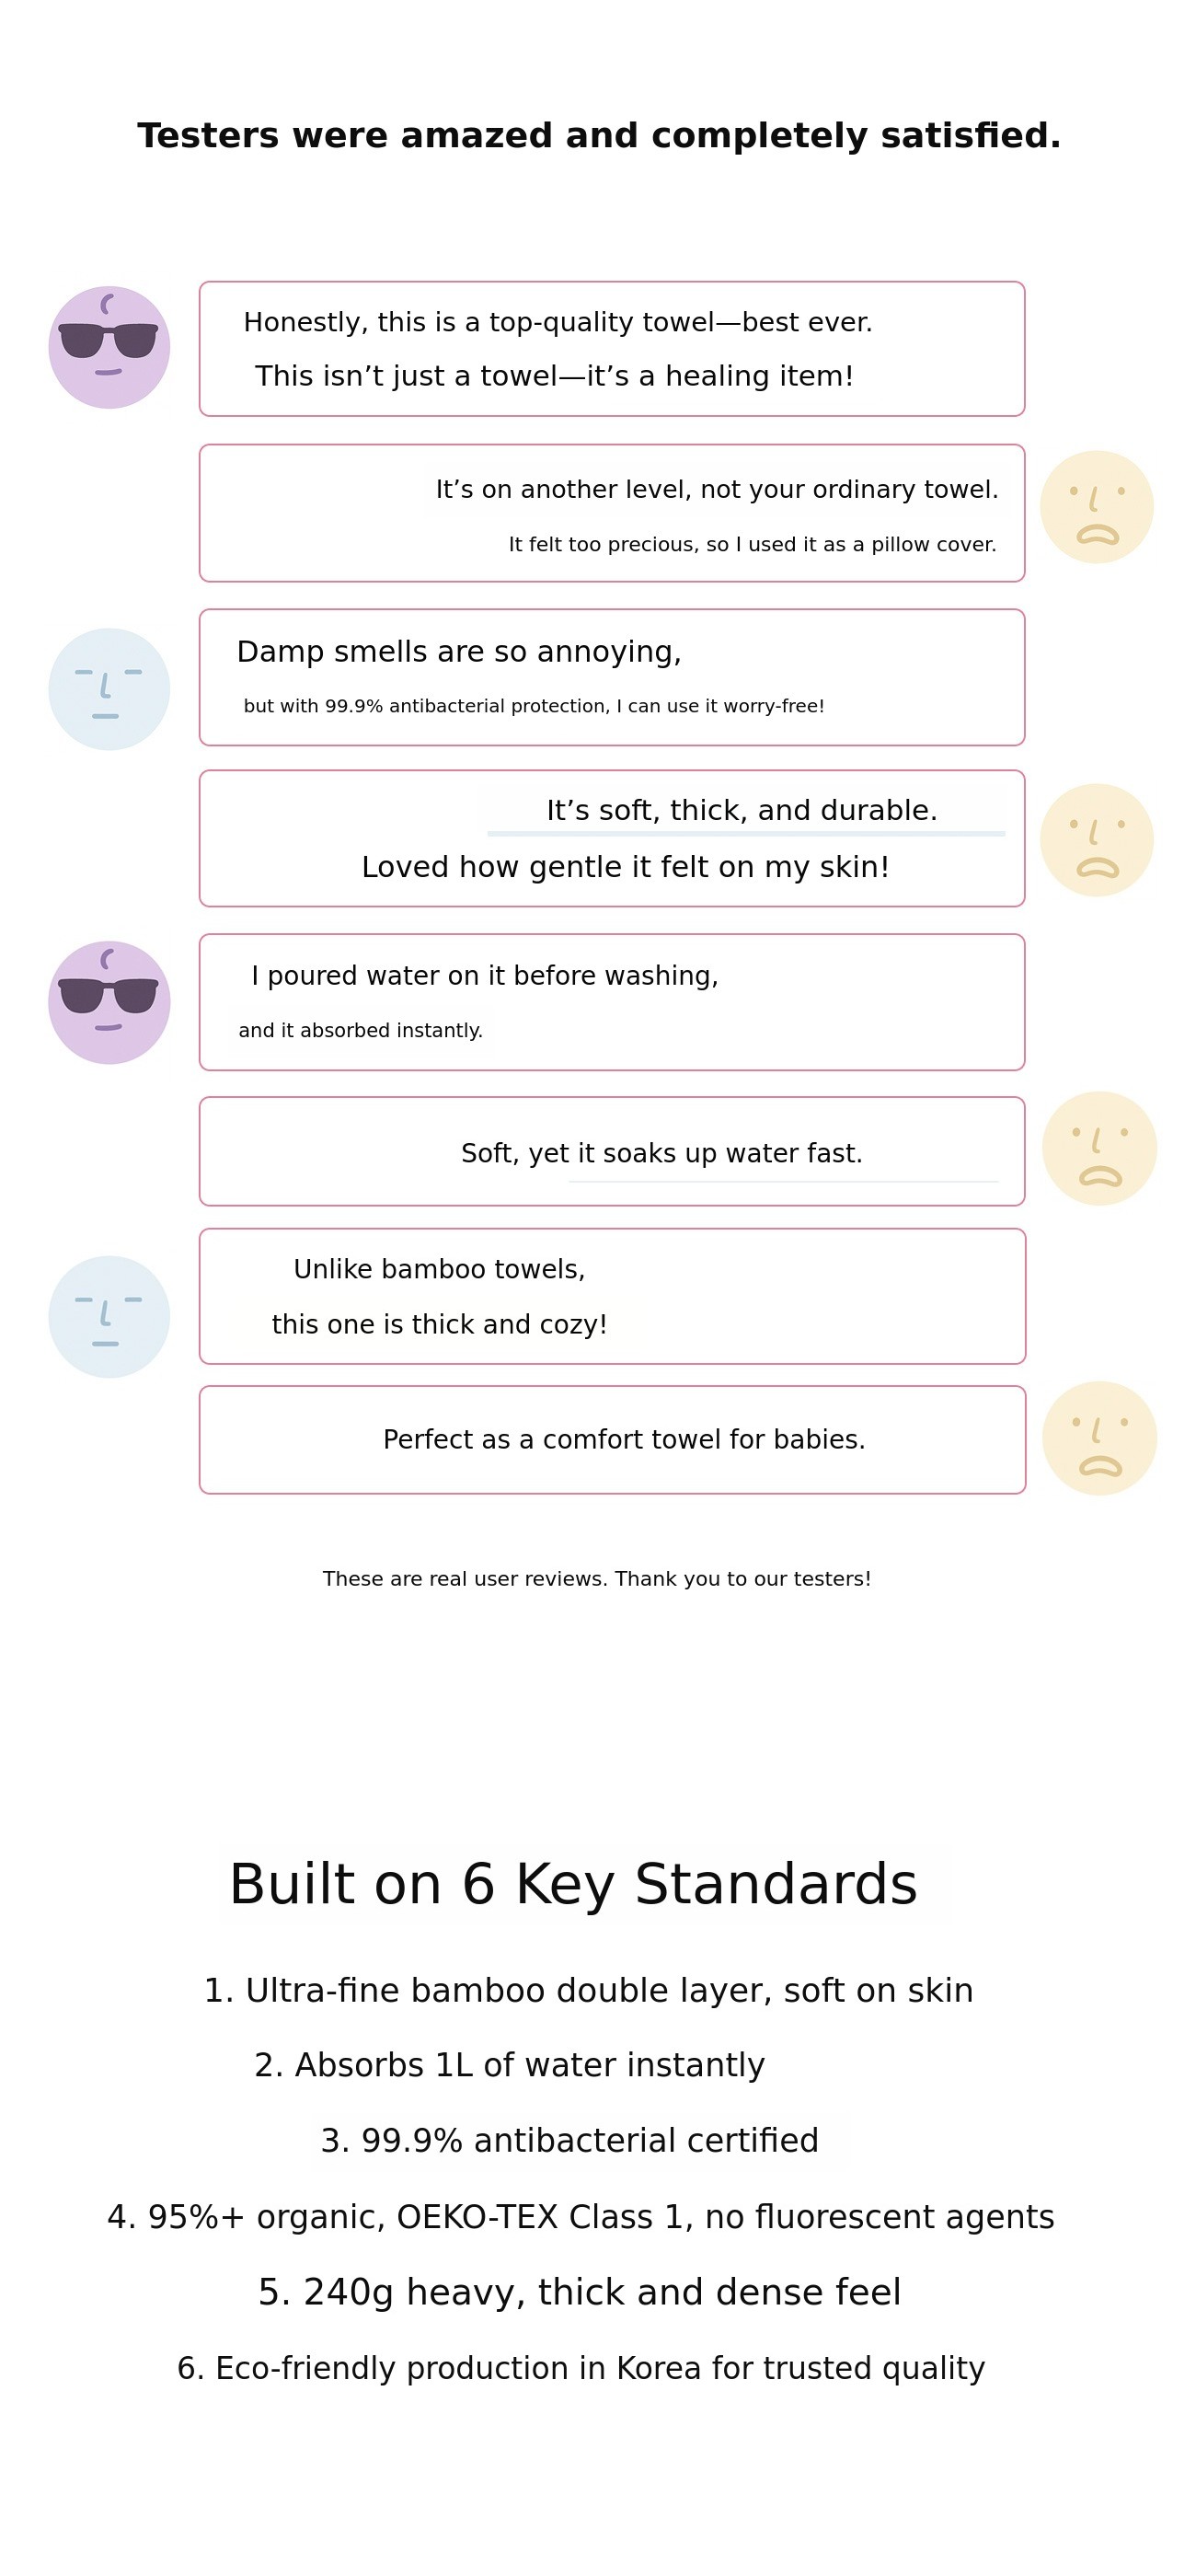Select the "Soft, yet it soaks up water fast" review
The width and height of the screenshot is (1196, 2576).
coord(661,1153)
